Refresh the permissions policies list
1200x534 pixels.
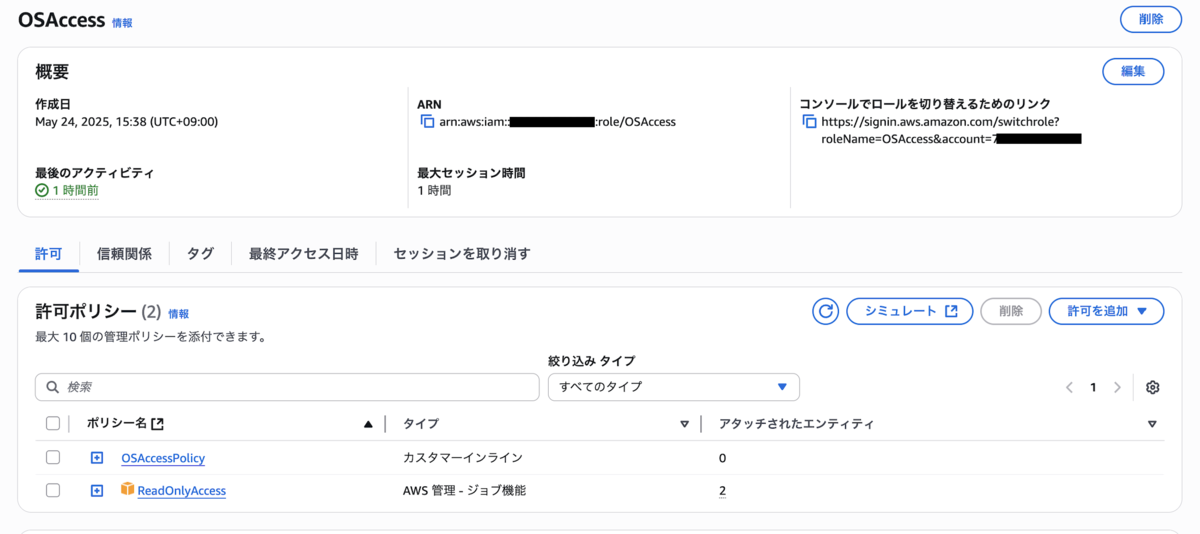826,311
